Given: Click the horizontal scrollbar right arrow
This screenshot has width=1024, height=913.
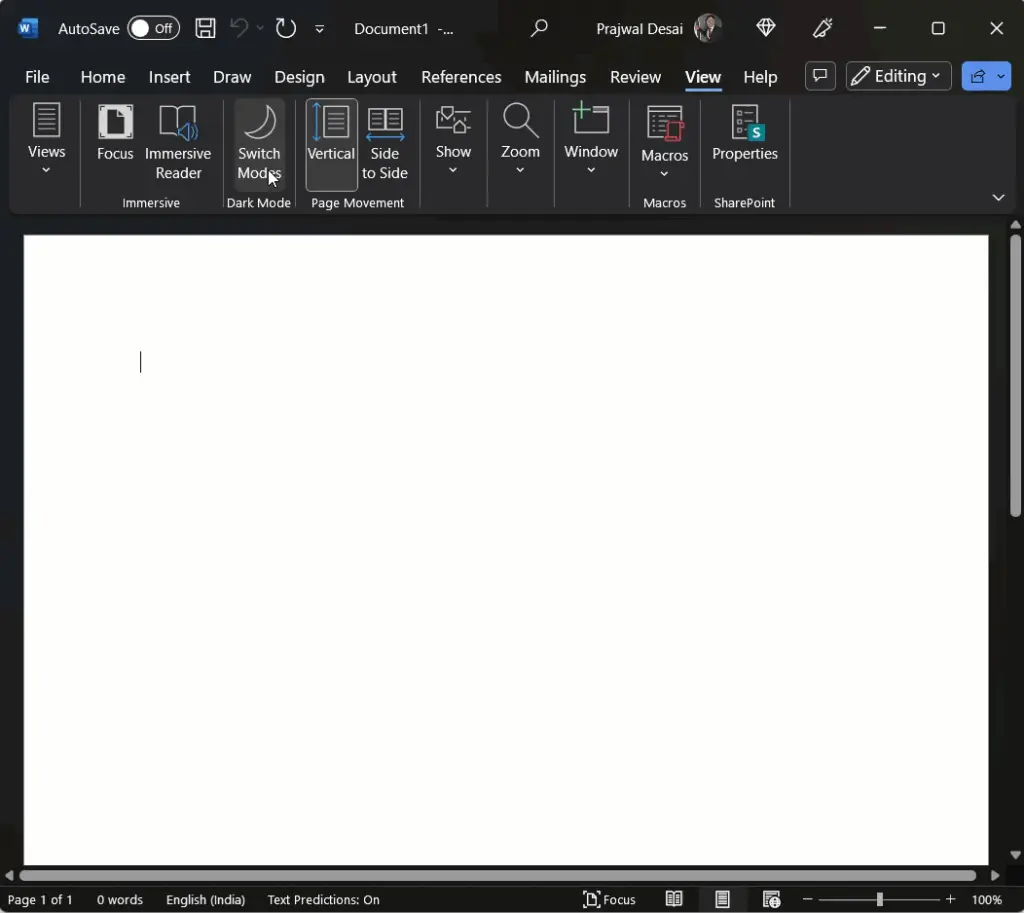Looking at the screenshot, I should tap(995, 875).
